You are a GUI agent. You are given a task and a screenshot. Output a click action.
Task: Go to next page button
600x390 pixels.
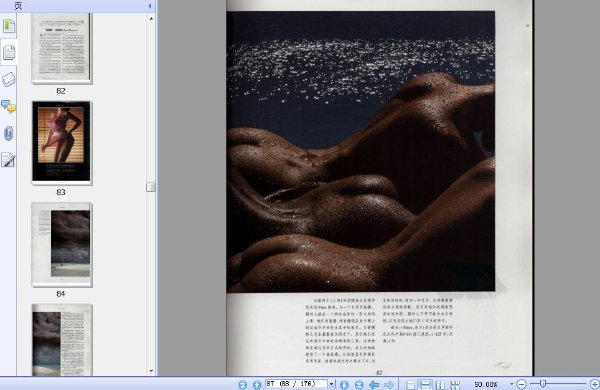tap(344, 385)
